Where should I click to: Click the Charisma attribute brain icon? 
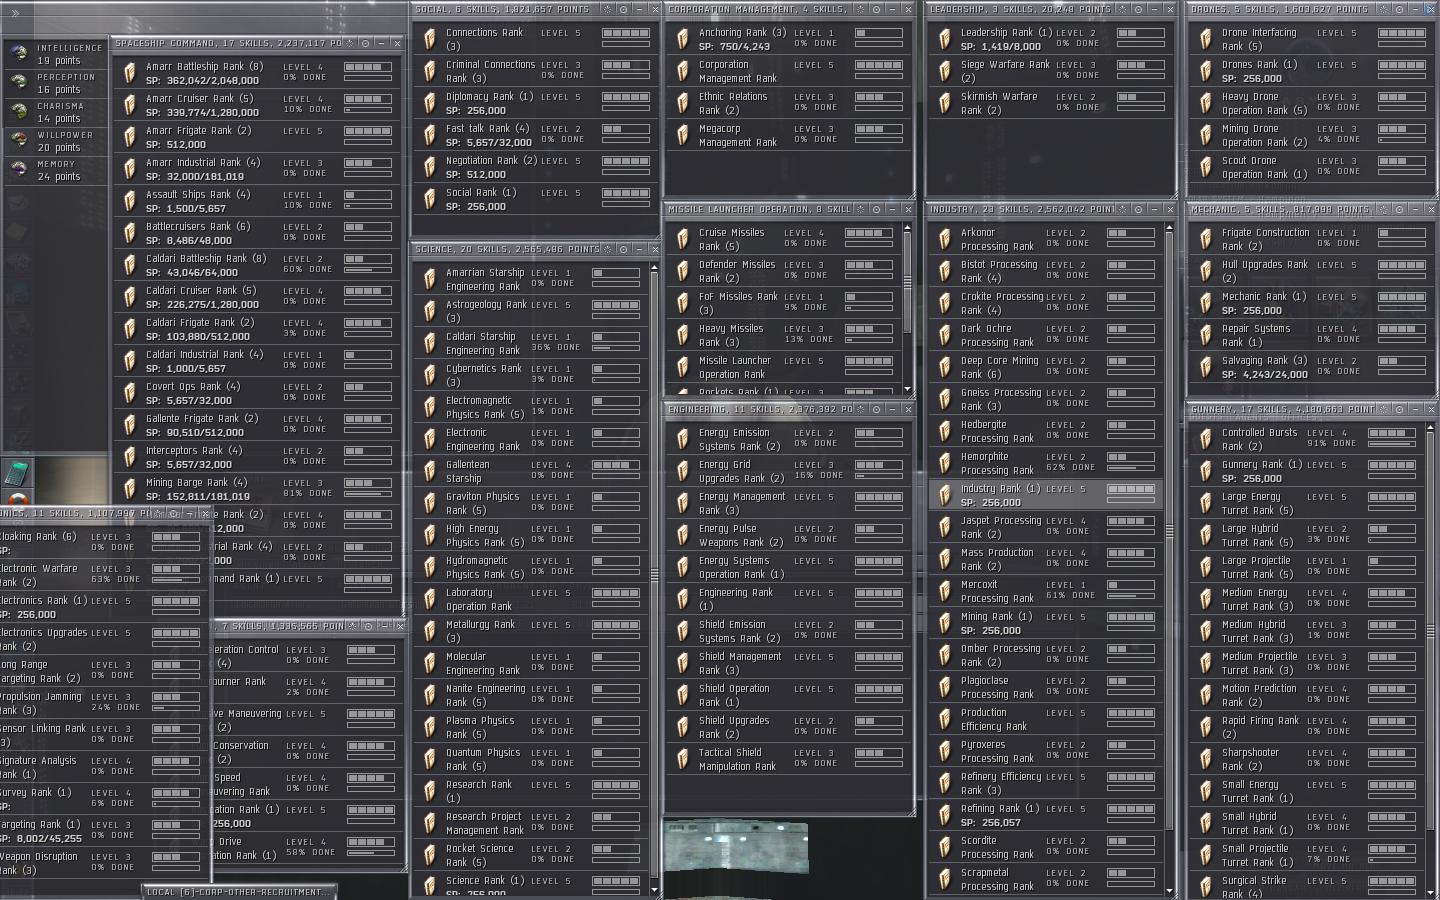click(18, 111)
